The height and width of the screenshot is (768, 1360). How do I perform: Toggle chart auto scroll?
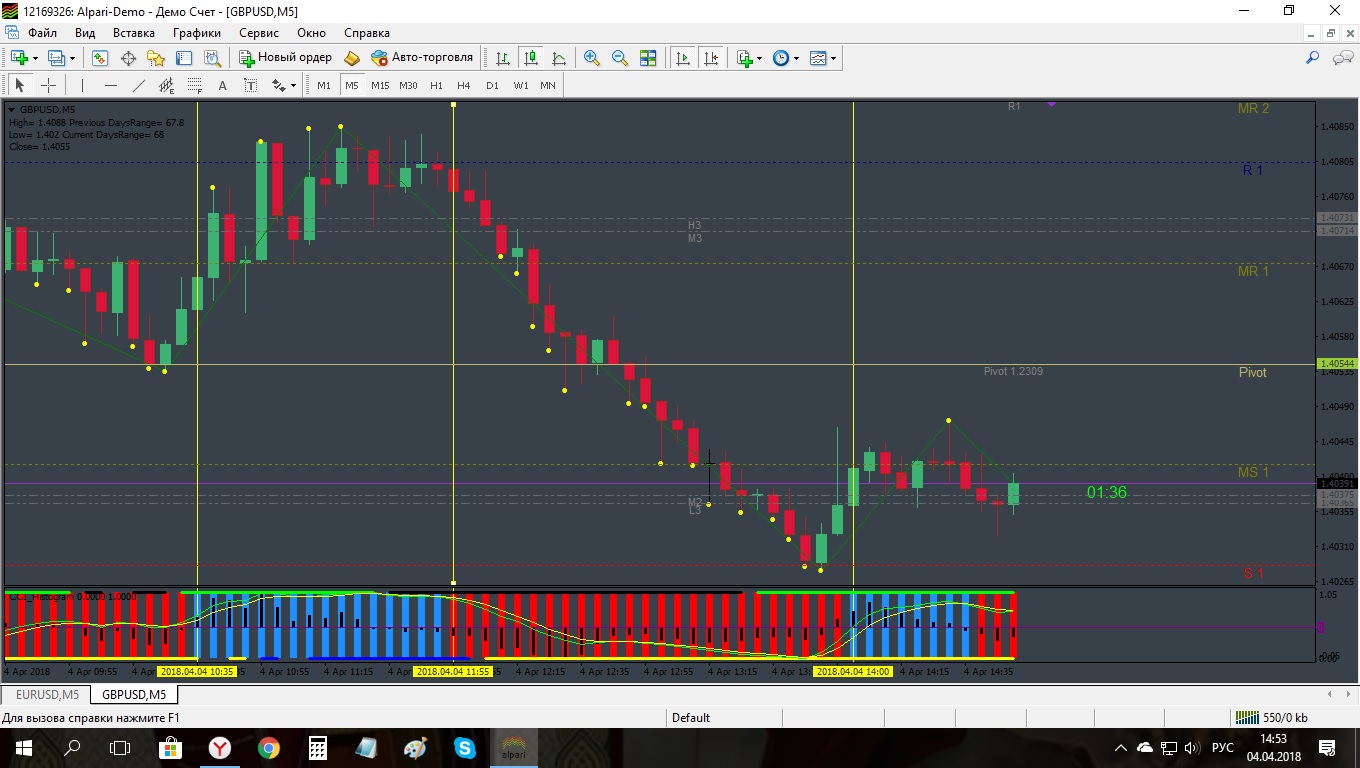tap(683, 58)
